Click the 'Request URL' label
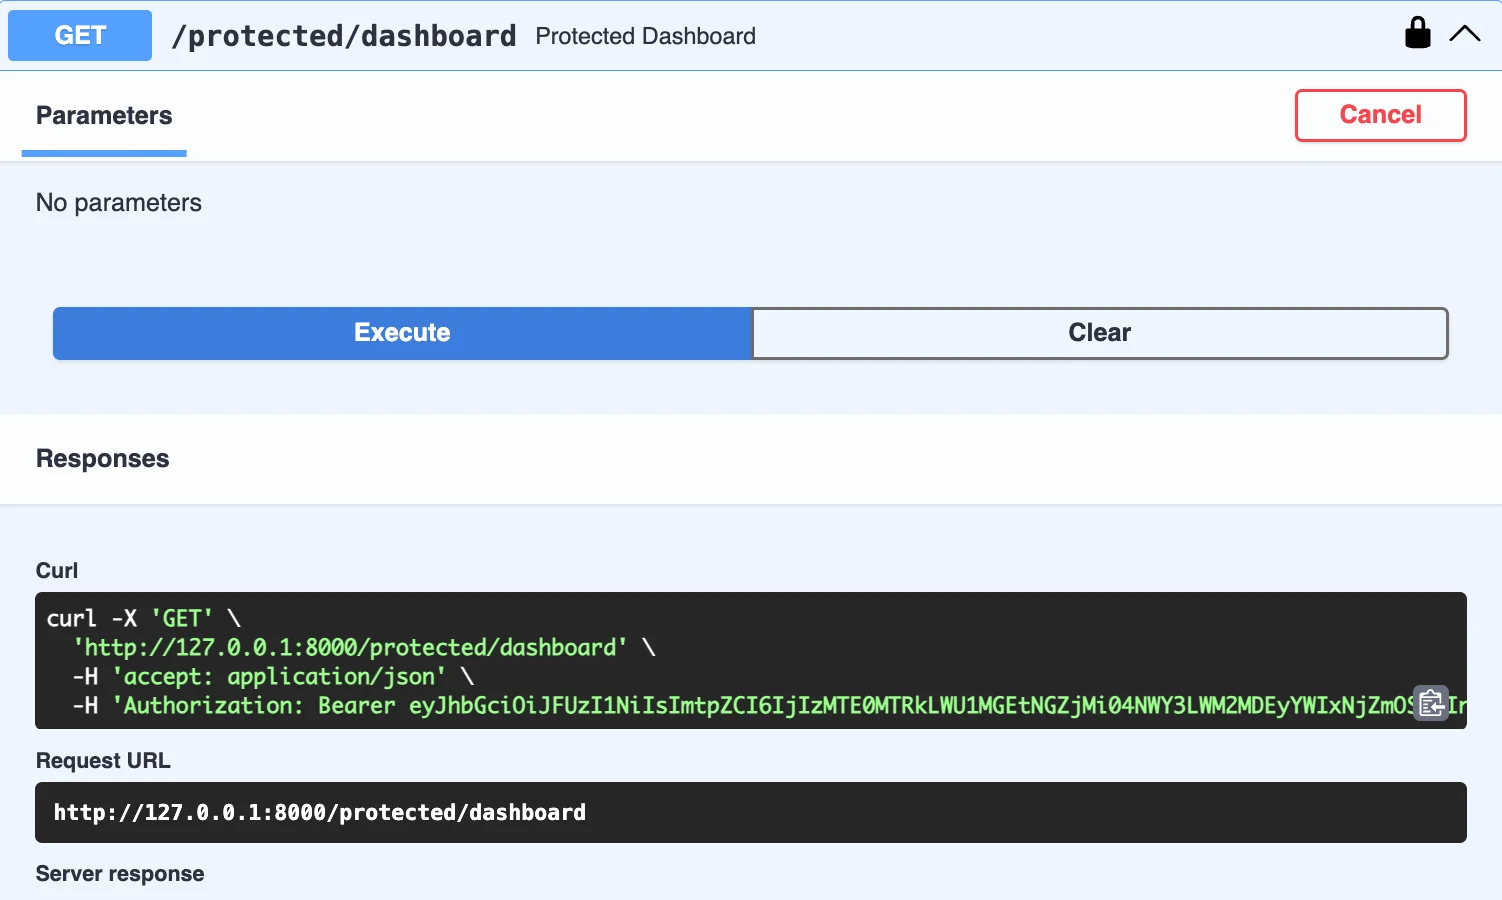Image resolution: width=1502 pixels, height=900 pixels. click(x=103, y=761)
